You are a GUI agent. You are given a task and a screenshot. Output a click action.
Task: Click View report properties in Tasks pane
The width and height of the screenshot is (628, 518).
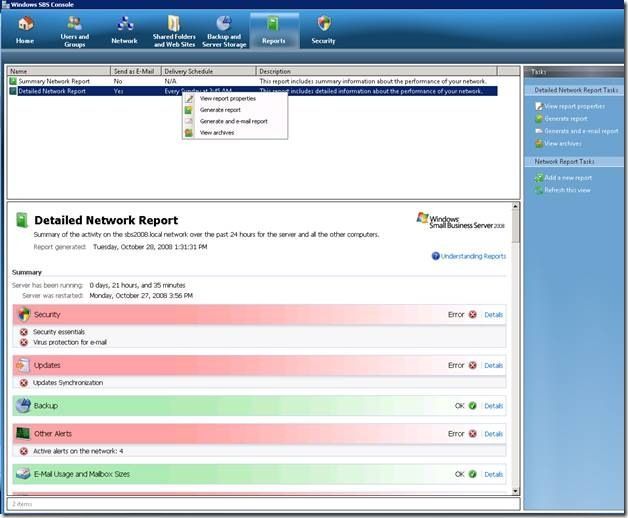coord(574,106)
